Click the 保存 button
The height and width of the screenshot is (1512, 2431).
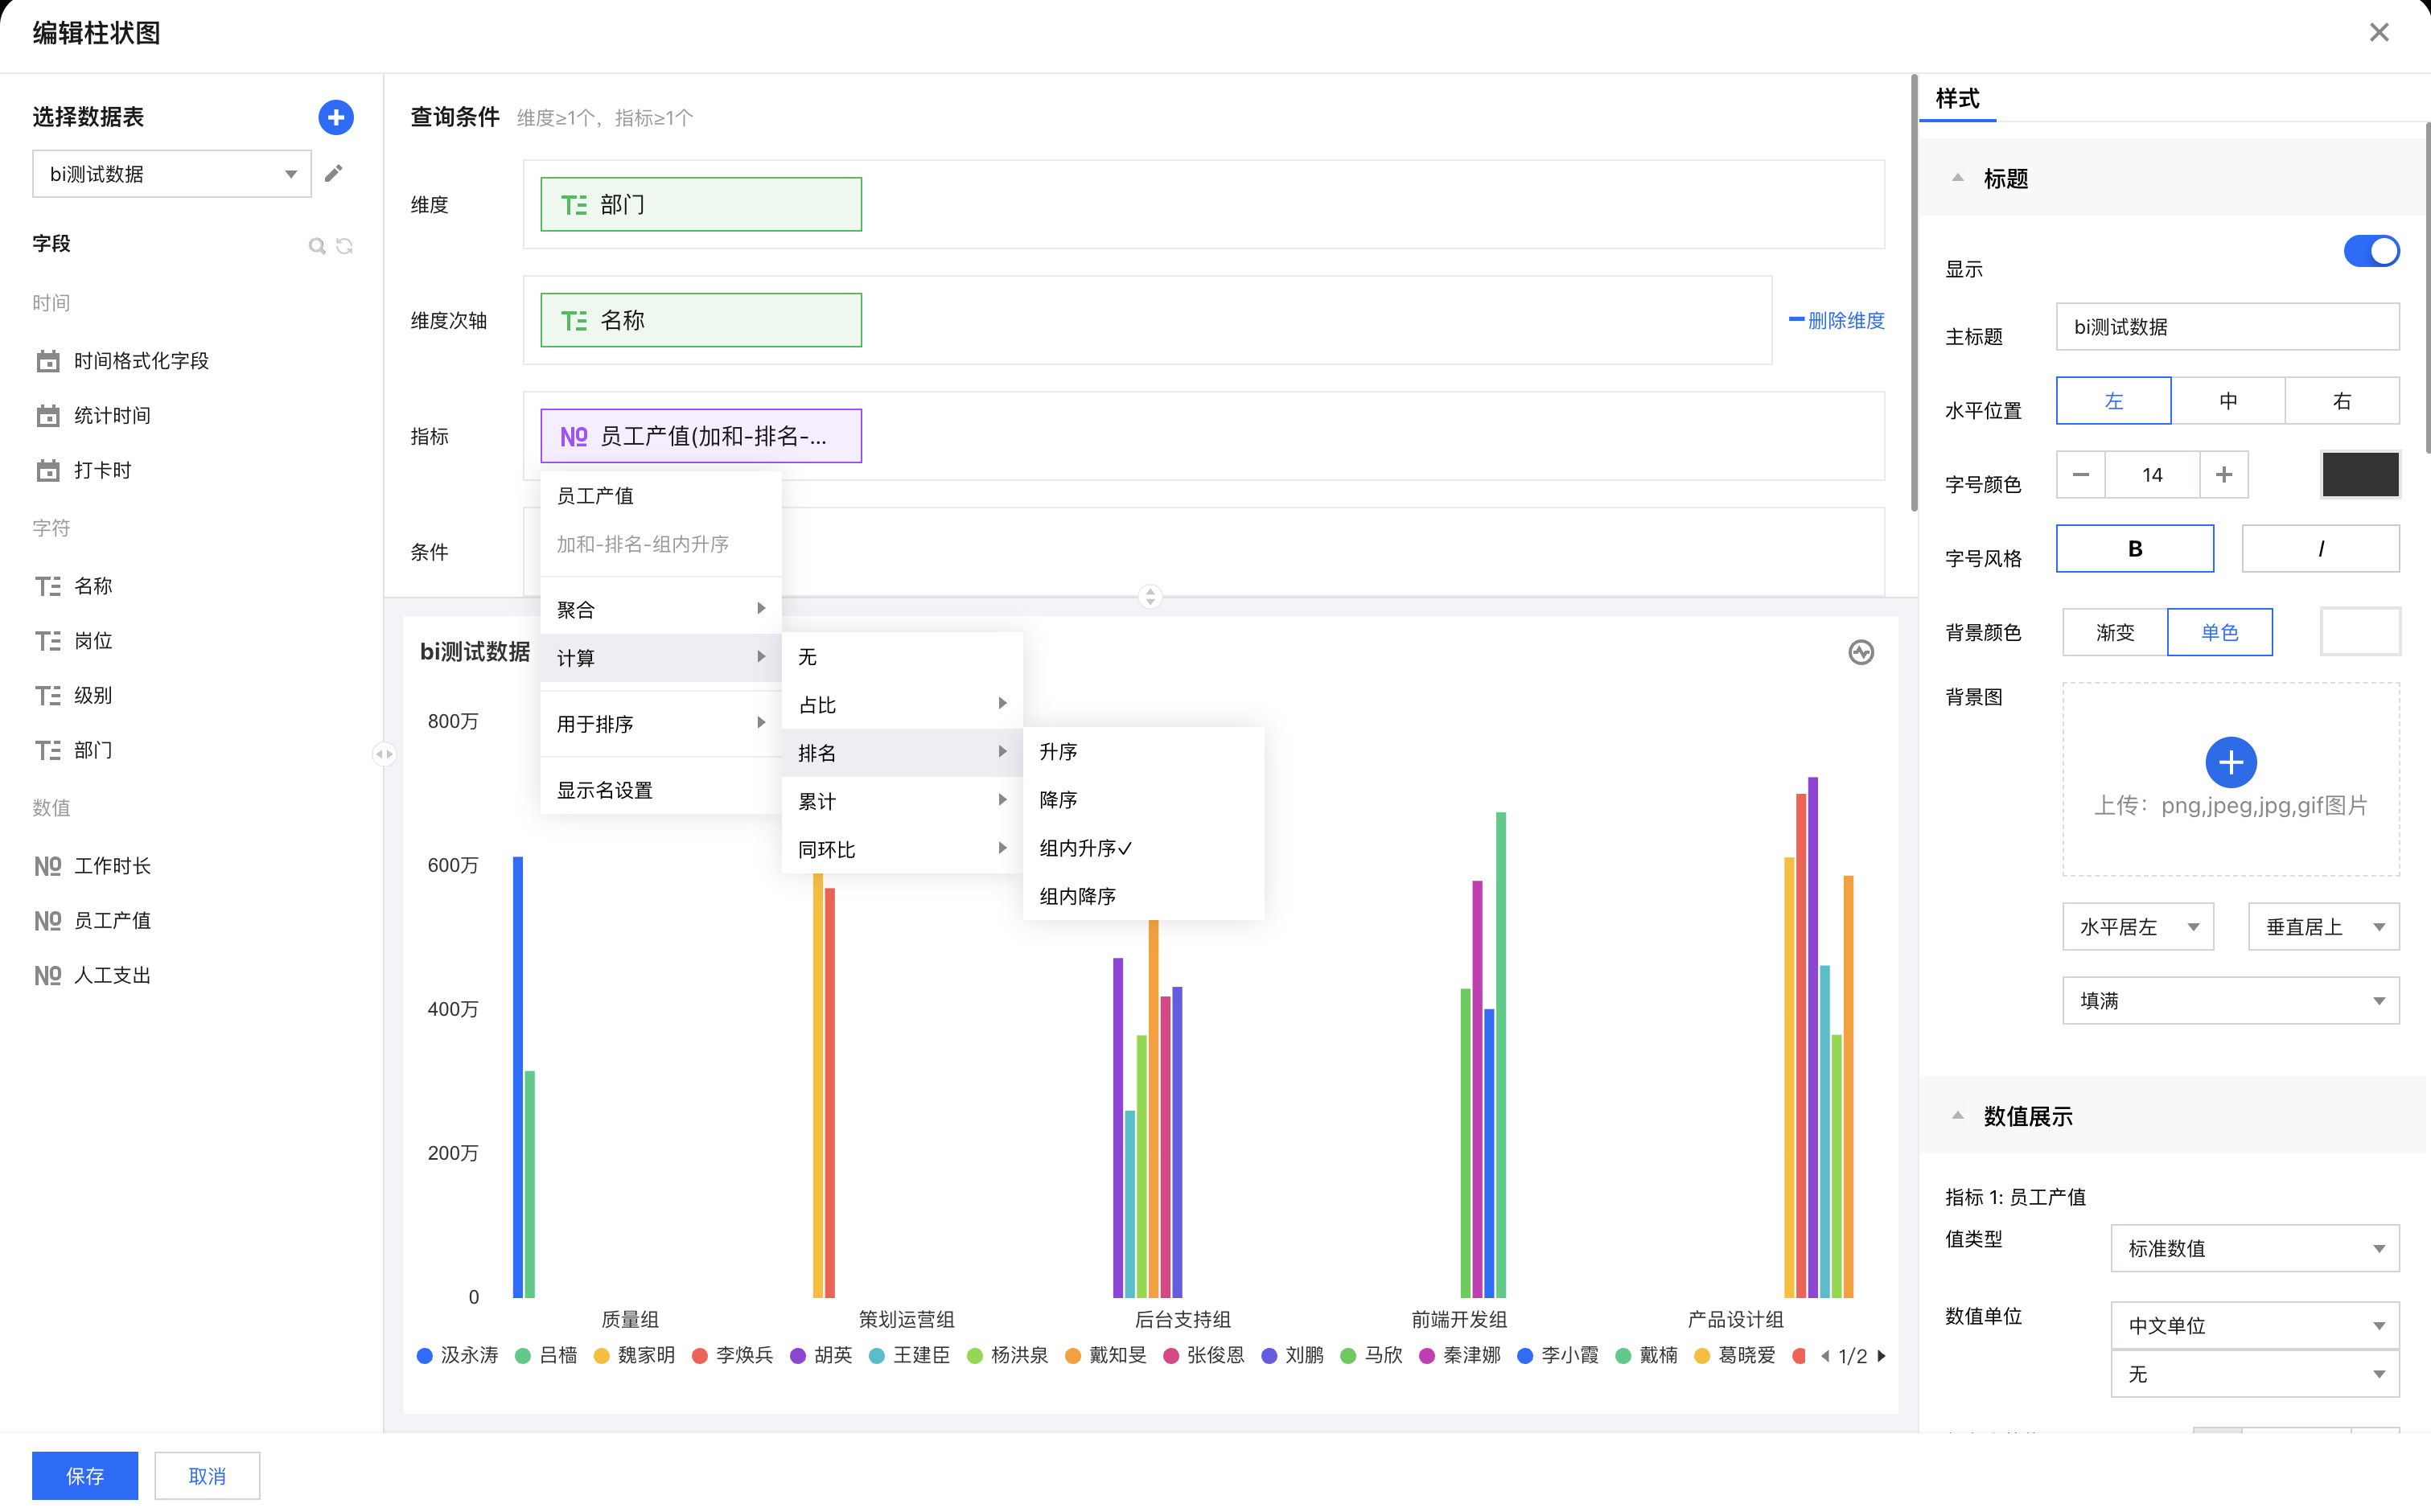pyautogui.click(x=85, y=1475)
